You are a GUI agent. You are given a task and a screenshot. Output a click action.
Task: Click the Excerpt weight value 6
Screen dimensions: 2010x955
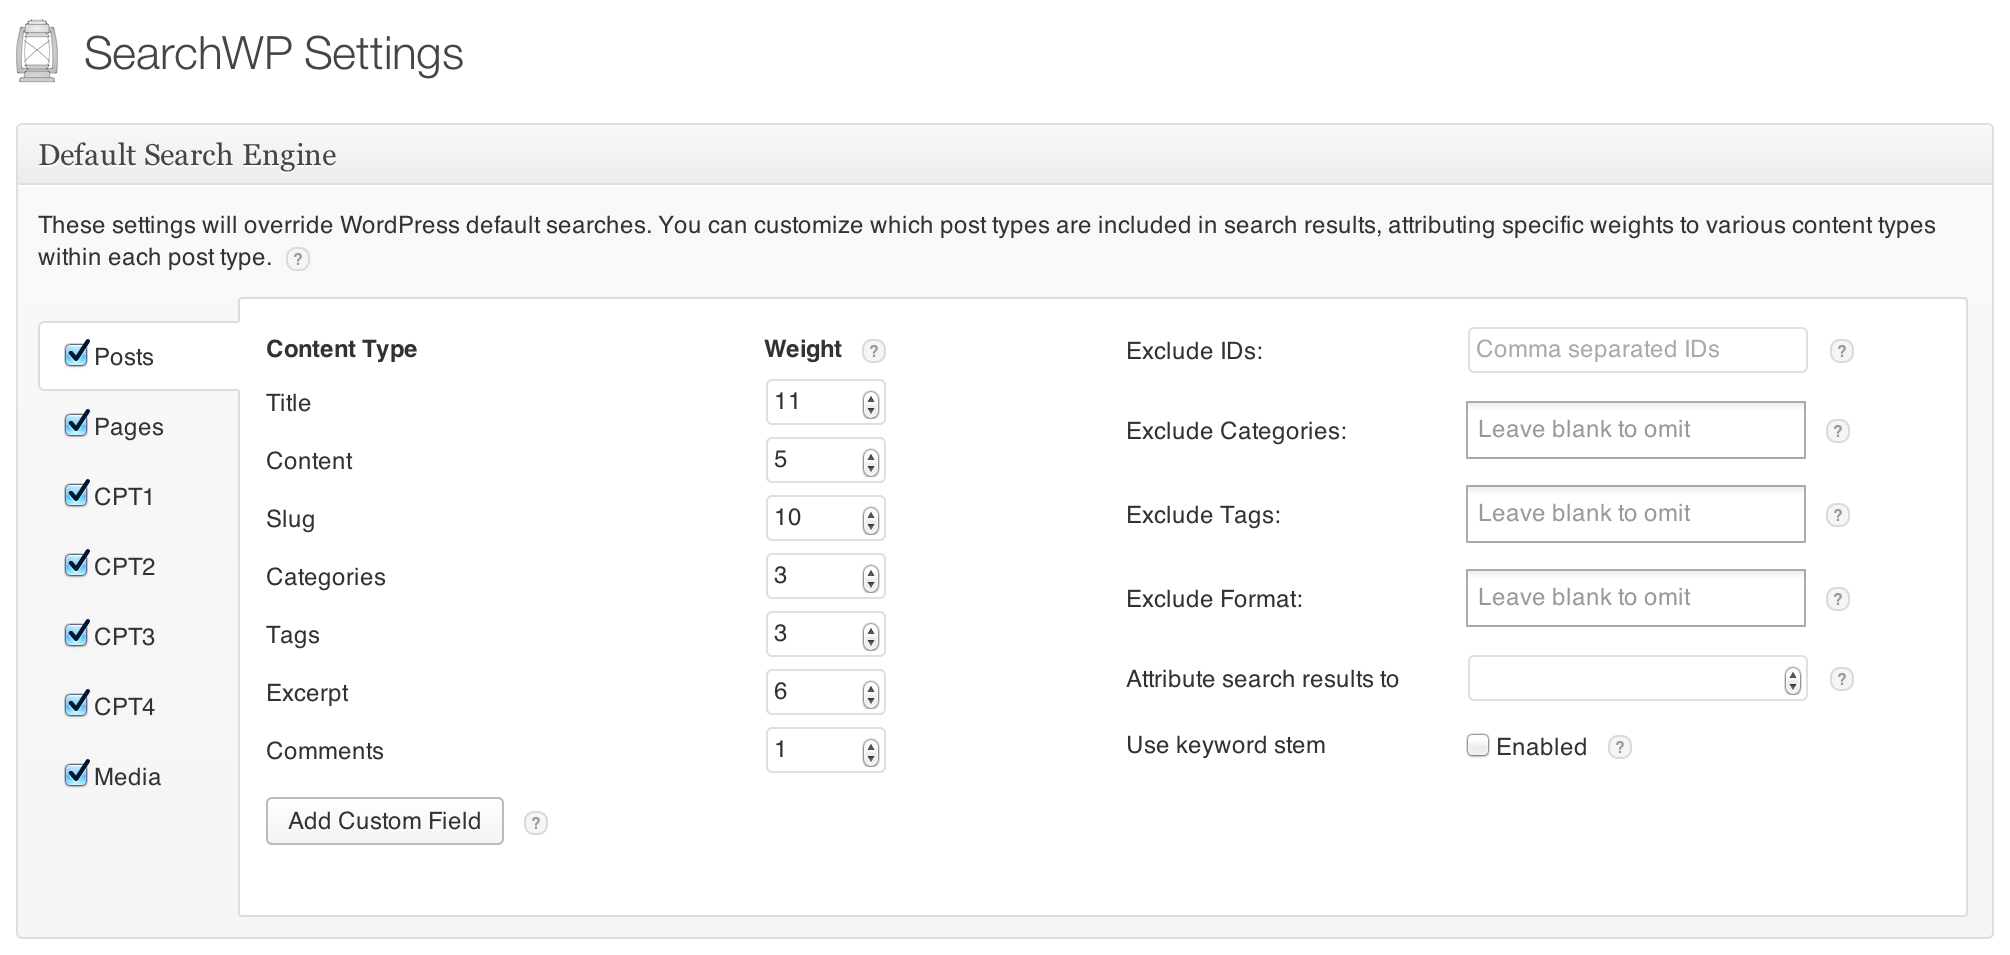(x=781, y=692)
